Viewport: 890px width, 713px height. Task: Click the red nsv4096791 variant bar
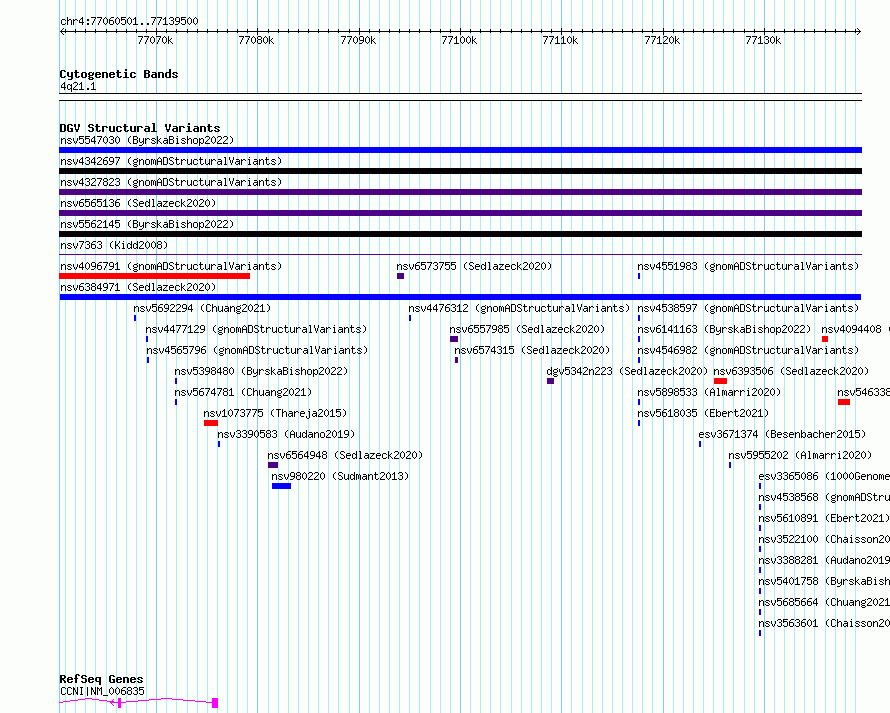click(x=154, y=276)
